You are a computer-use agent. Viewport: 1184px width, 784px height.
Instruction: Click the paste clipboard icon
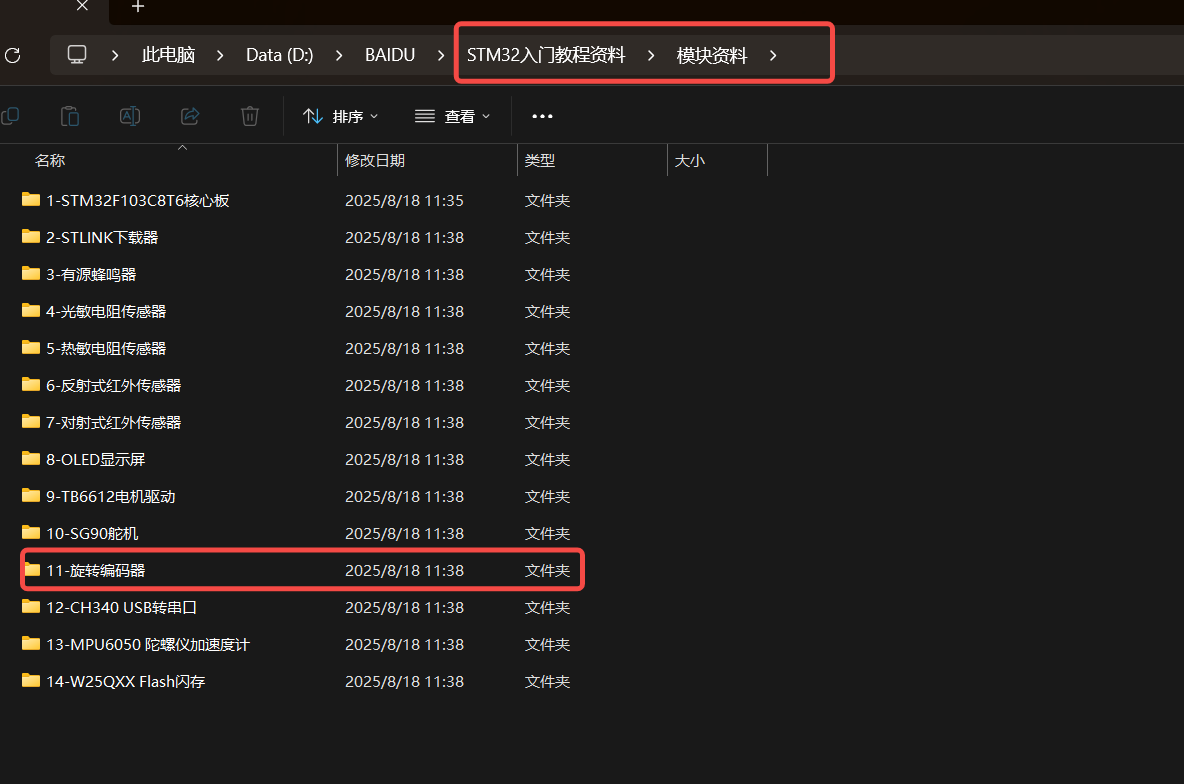69,116
